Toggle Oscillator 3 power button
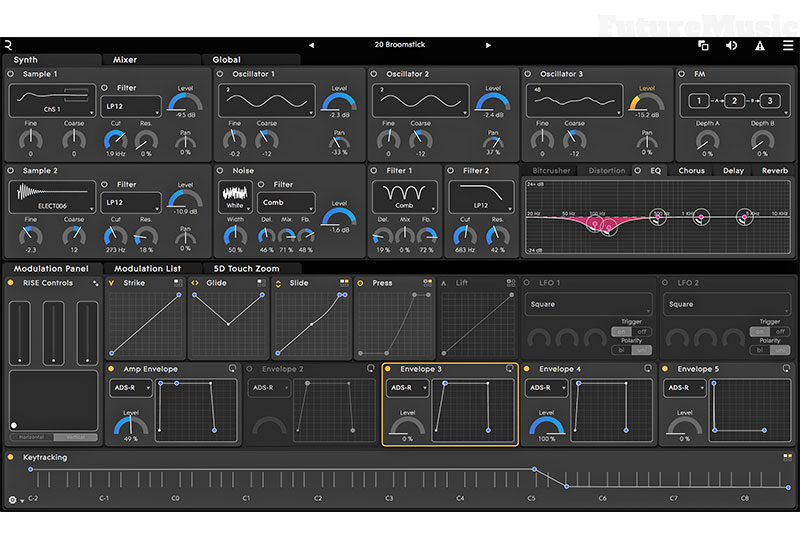The image size is (800, 550). pyautogui.click(x=528, y=74)
